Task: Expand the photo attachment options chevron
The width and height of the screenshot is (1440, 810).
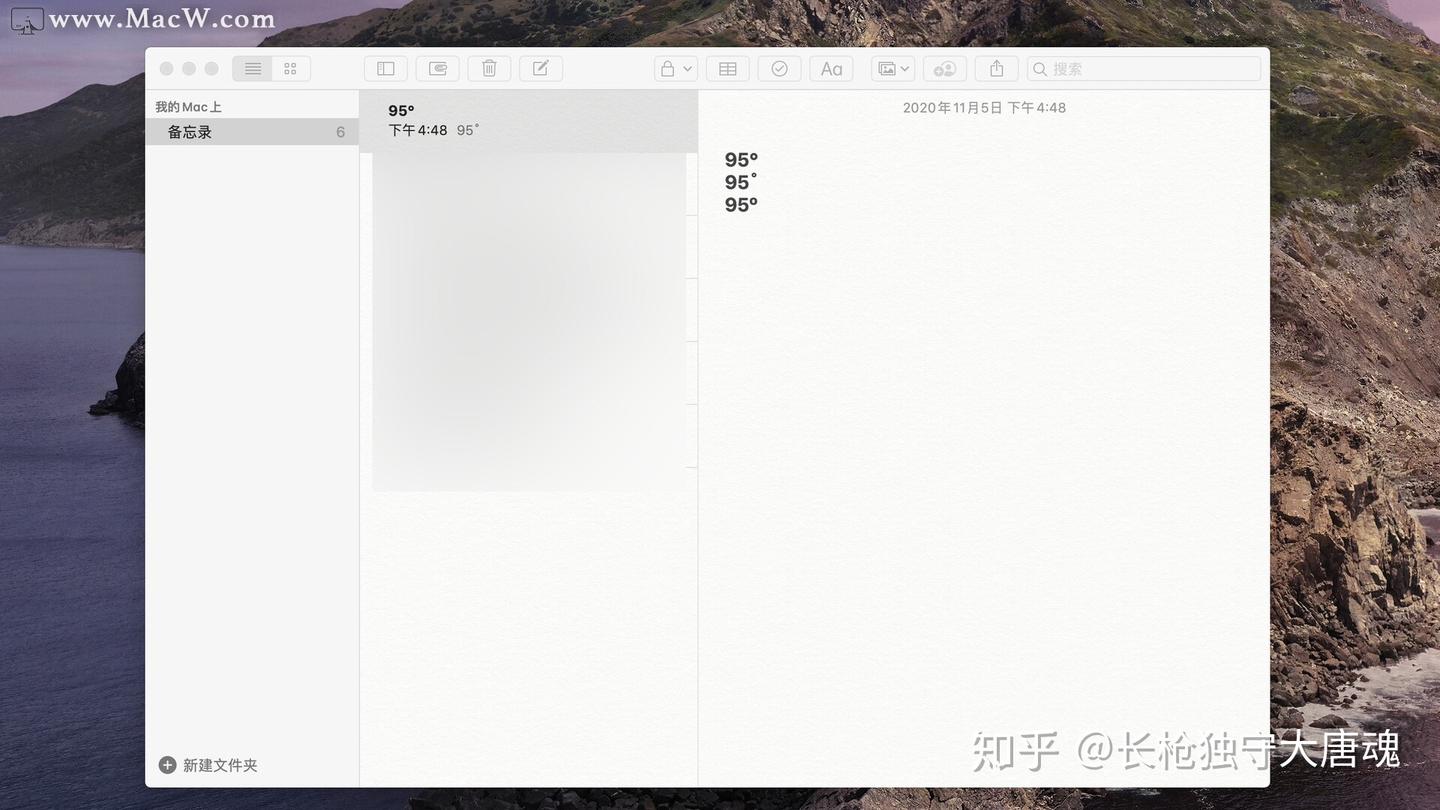Action: click(x=906, y=69)
